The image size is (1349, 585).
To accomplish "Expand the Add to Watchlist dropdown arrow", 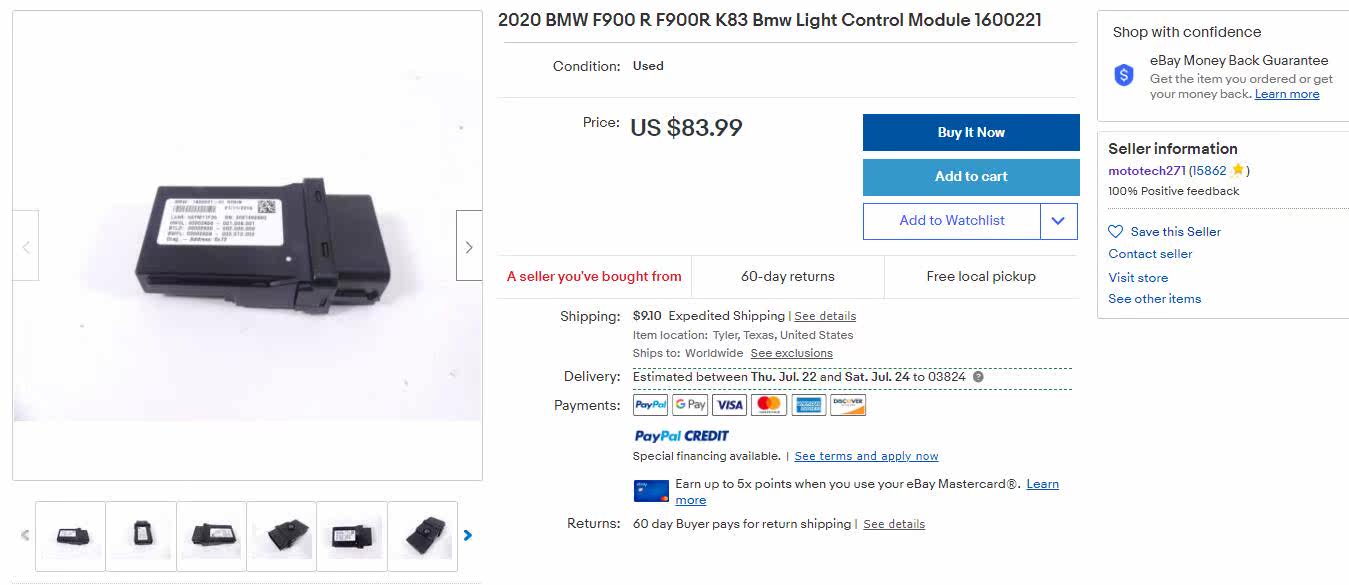I will coord(1058,221).
